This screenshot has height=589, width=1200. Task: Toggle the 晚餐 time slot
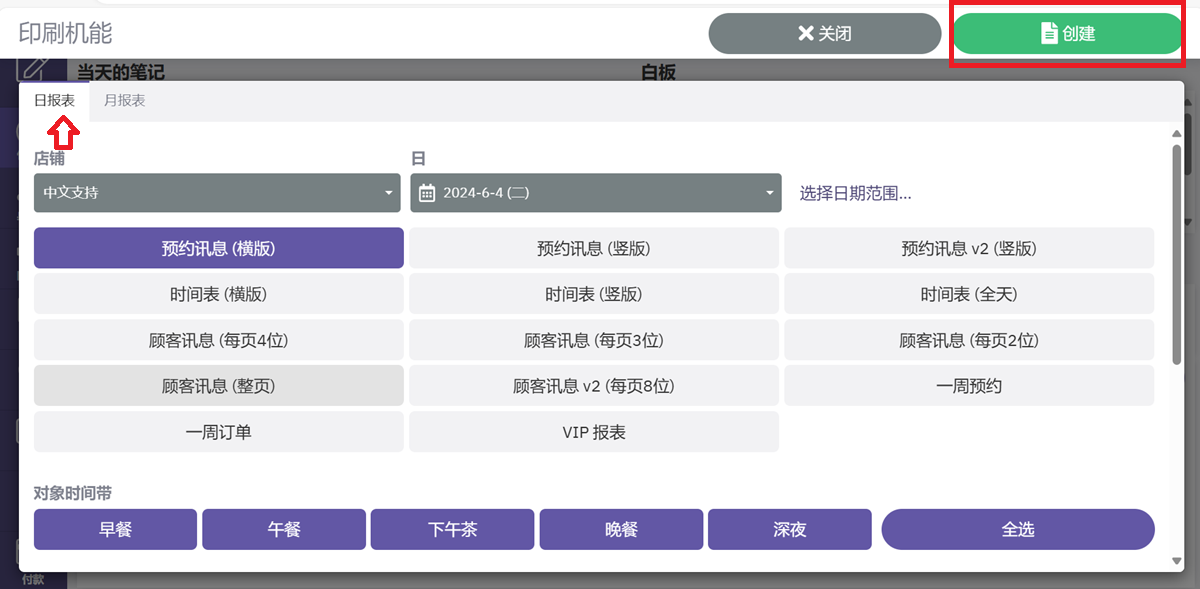coord(621,529)
